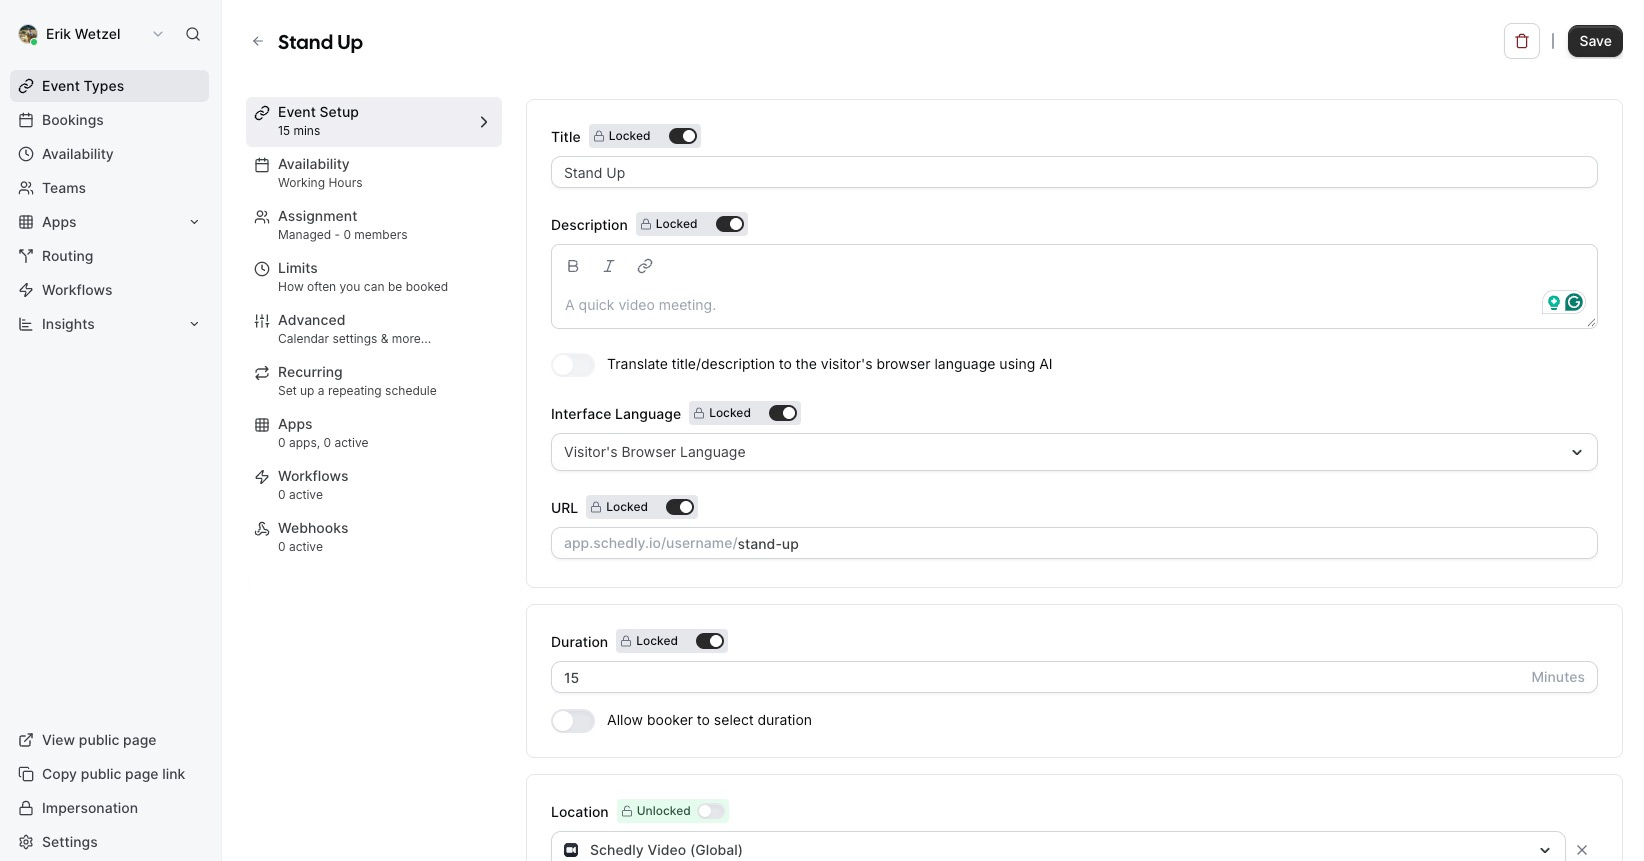This screenshot has width=1644, height=861.
Task: Click the Settings gear icon in sidebar
Action: (26, 842)
